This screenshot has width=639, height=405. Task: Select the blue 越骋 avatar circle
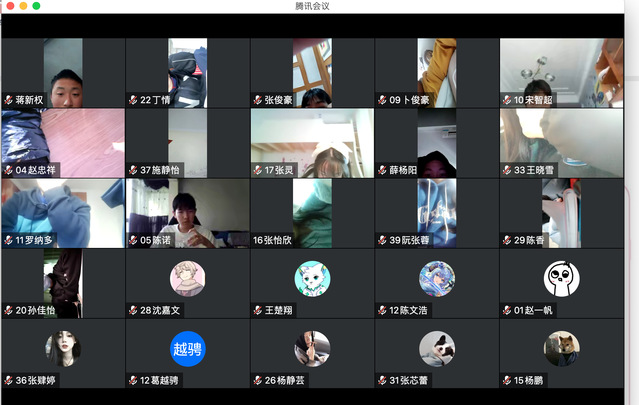click(187, 348)
